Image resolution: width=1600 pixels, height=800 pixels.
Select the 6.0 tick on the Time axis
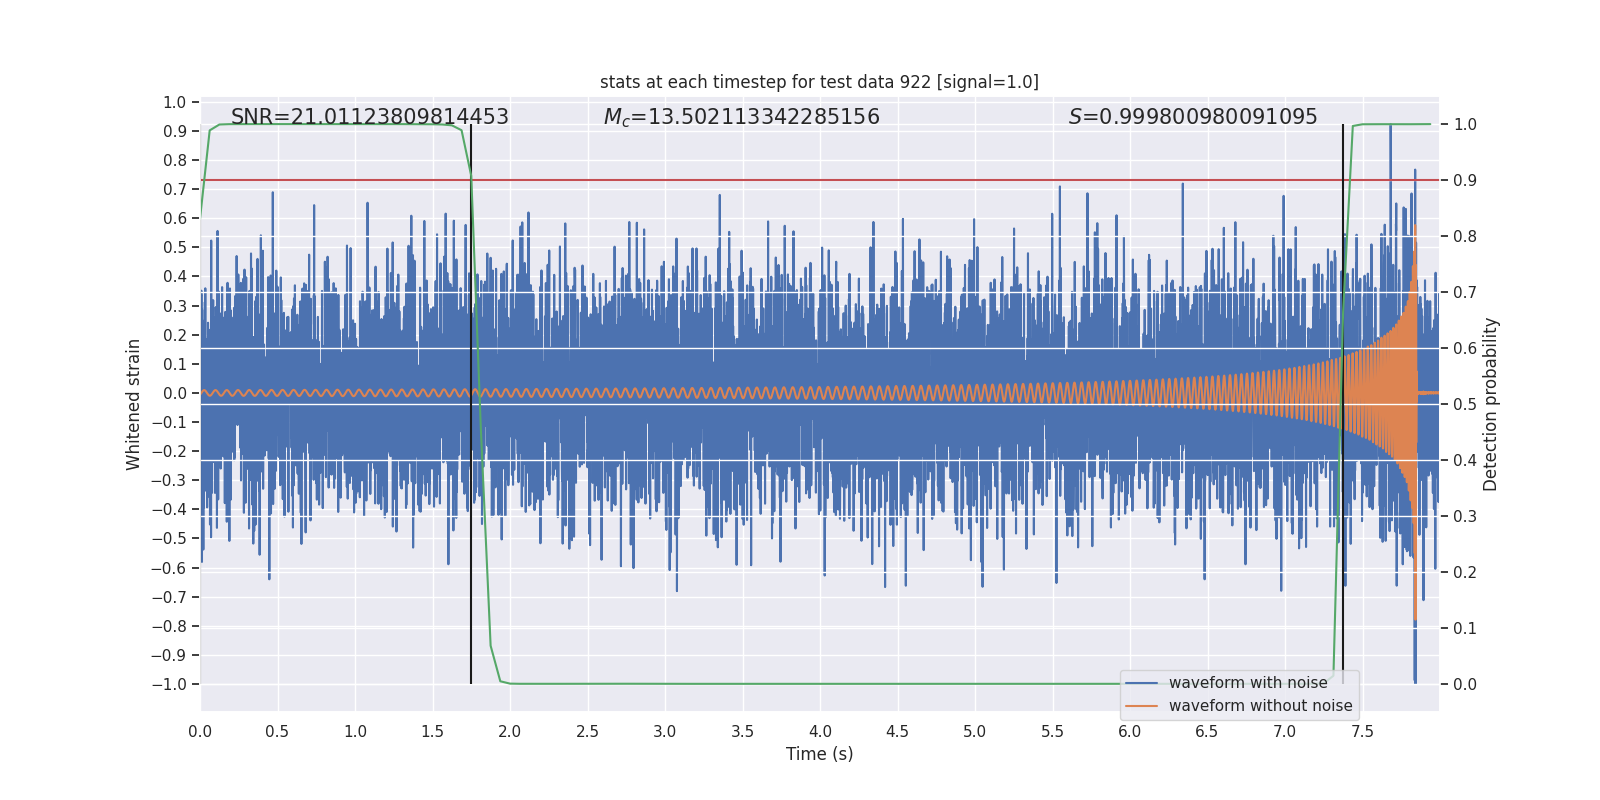tap(1130, 731)
